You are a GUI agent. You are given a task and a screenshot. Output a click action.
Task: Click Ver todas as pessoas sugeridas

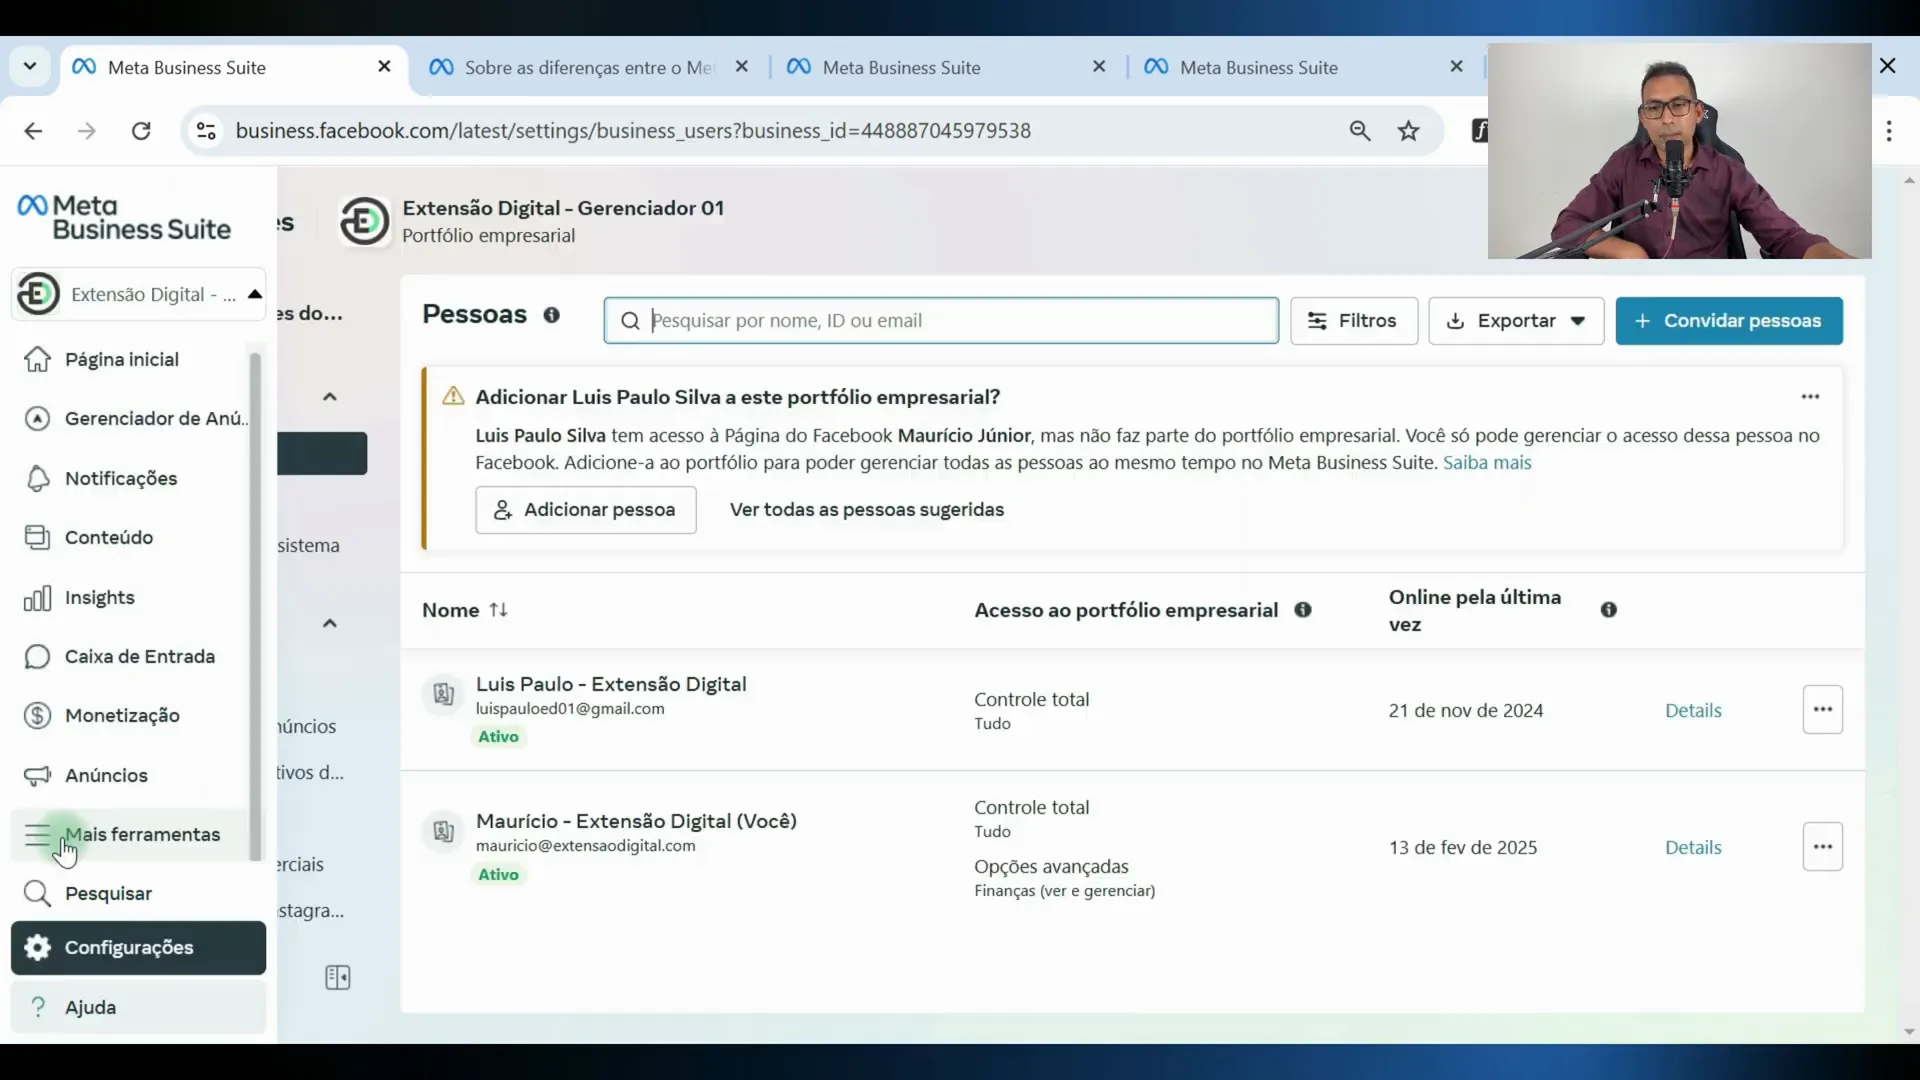point(867,510)
